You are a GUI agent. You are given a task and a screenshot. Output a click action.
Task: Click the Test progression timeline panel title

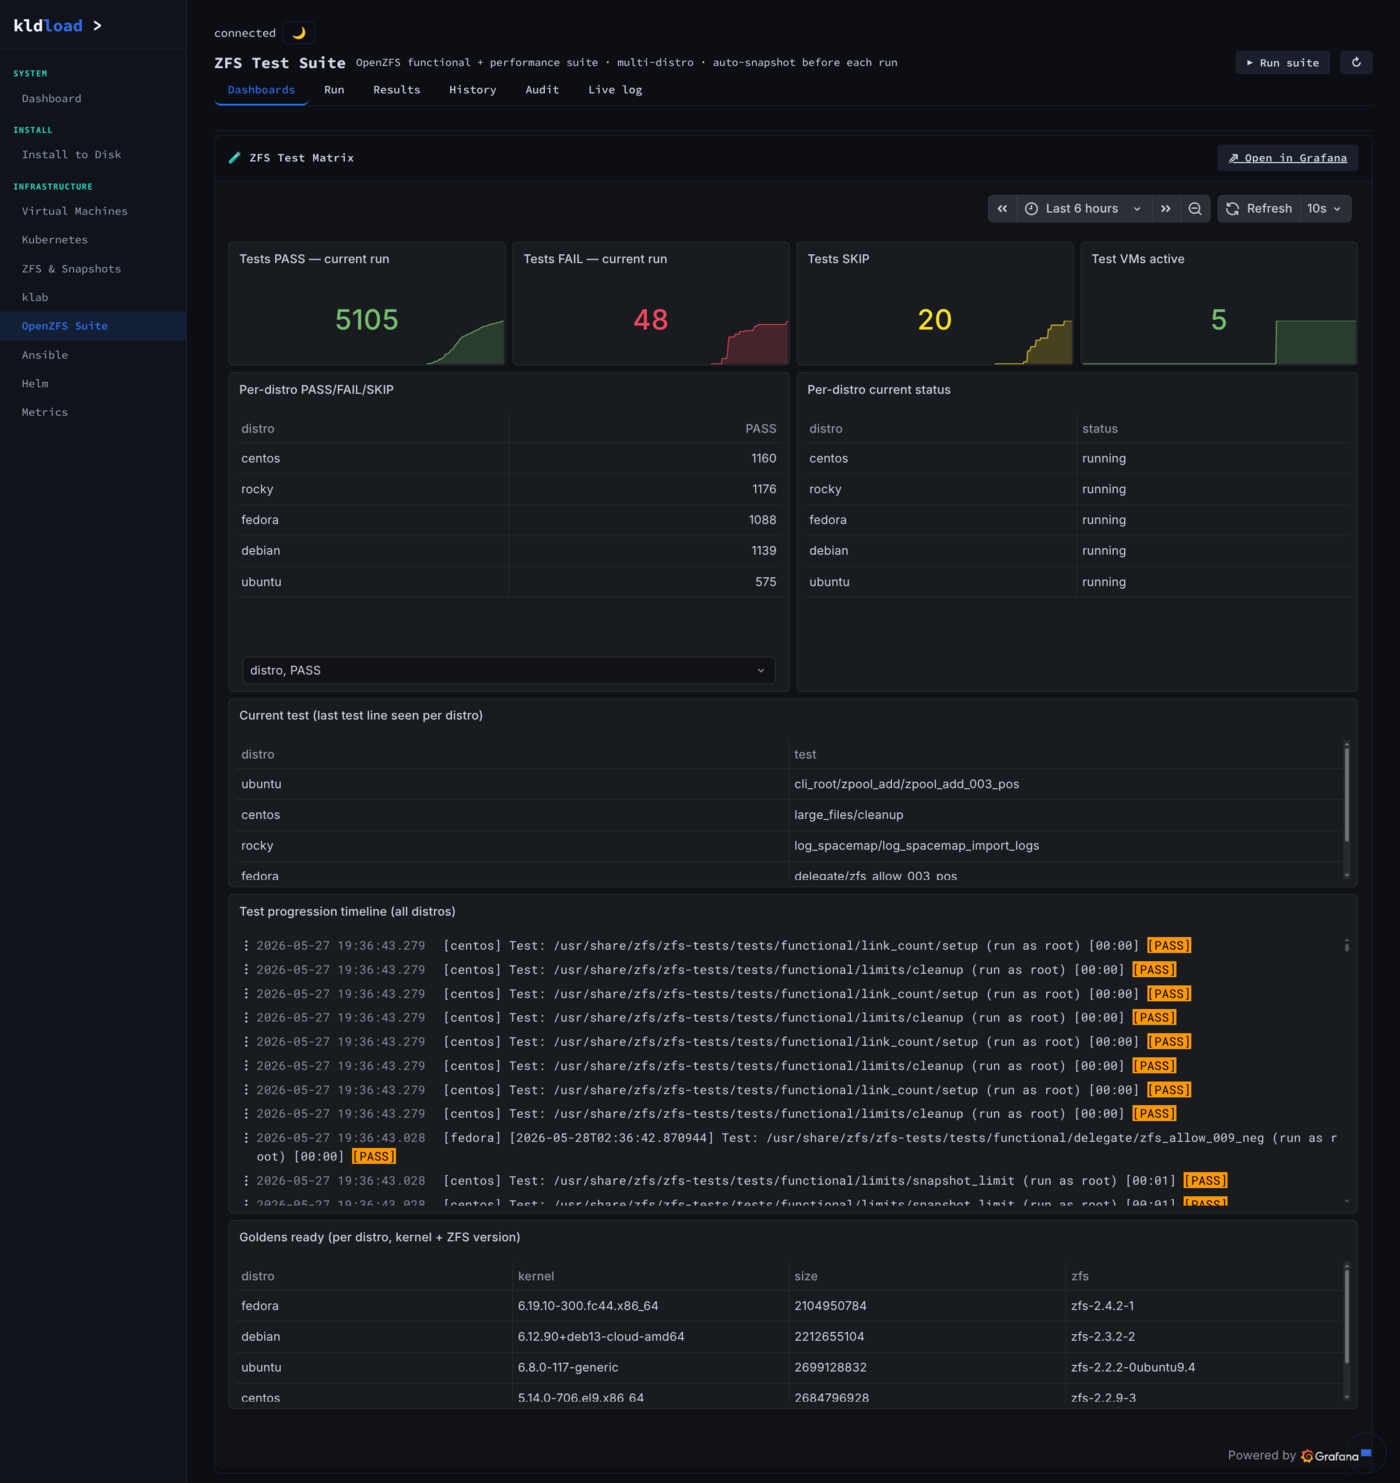click(x=347, y=912)
